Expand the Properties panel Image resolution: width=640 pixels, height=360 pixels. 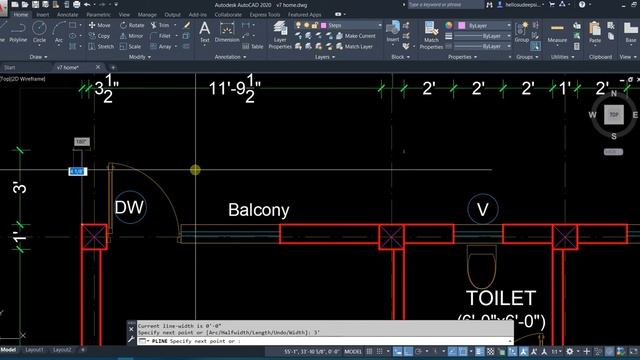[x=462, y=57]
